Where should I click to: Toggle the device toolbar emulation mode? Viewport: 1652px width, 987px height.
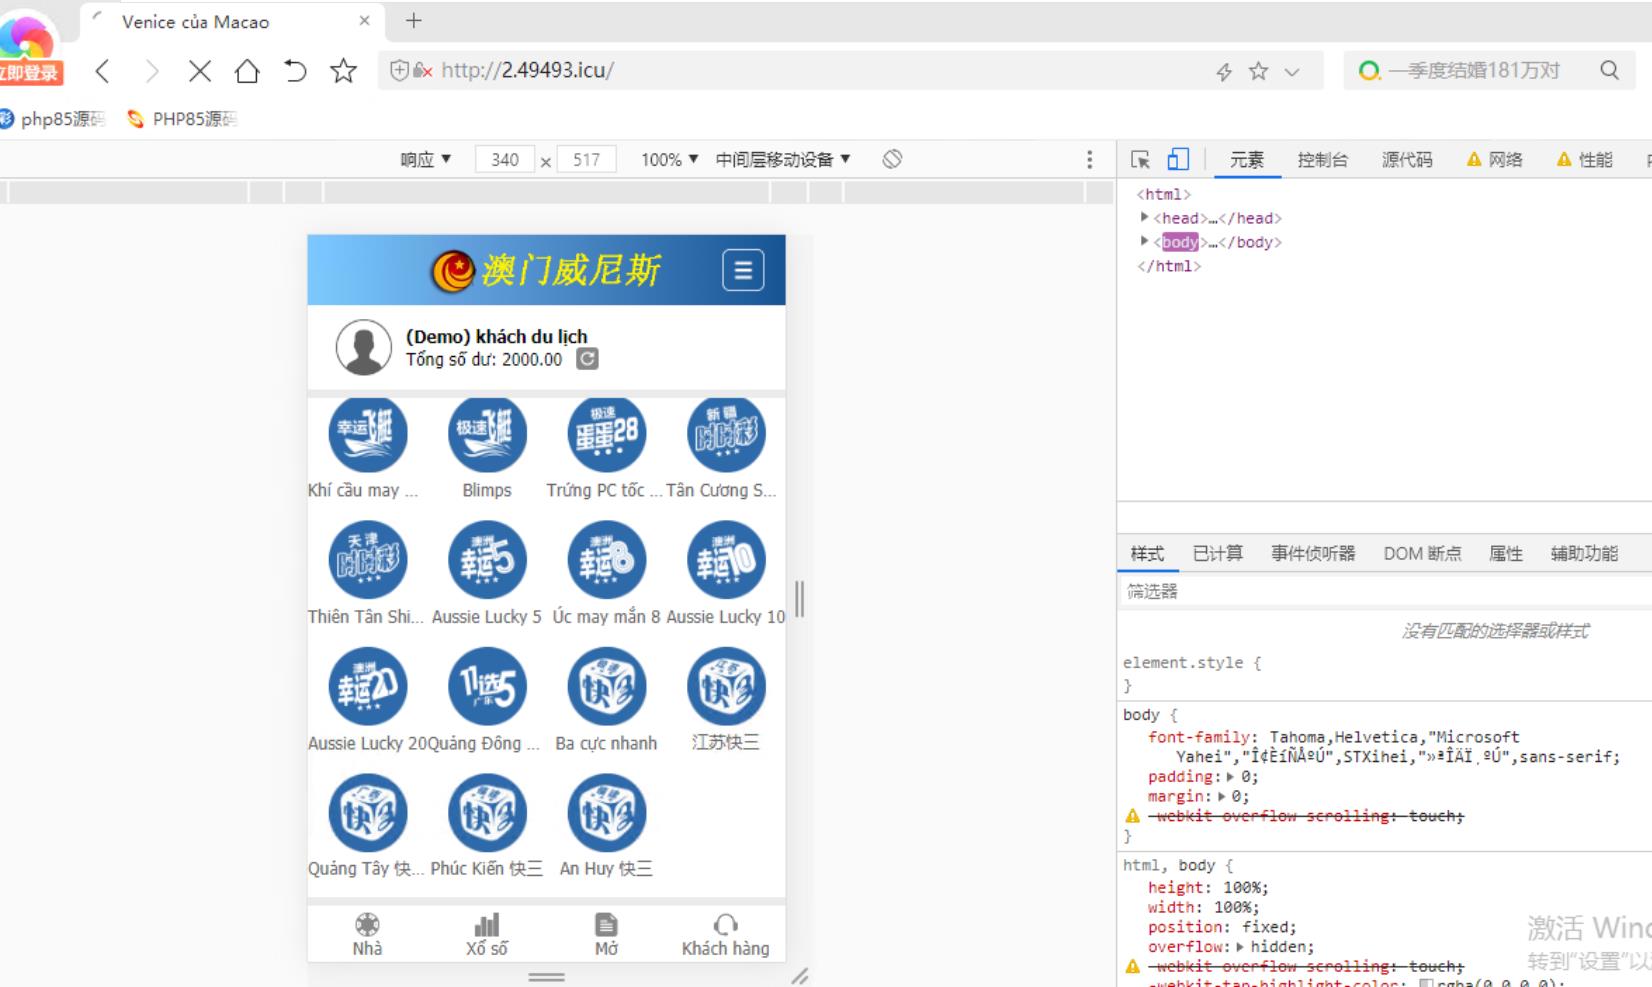1178,160
